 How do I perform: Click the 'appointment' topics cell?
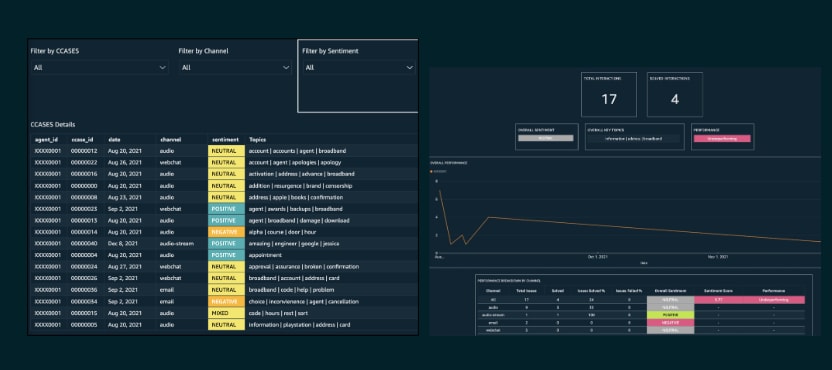point(266,255)
